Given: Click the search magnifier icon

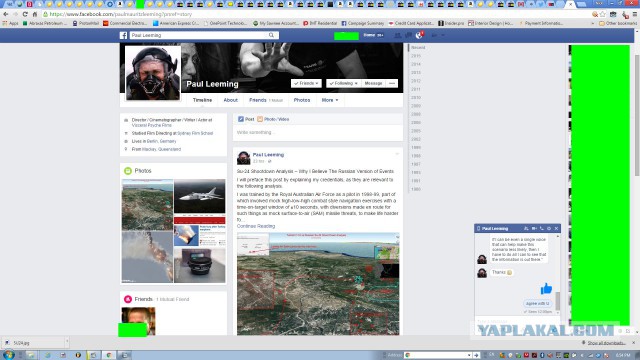Looking at the screenshot, I should click(x=271, y=35).
